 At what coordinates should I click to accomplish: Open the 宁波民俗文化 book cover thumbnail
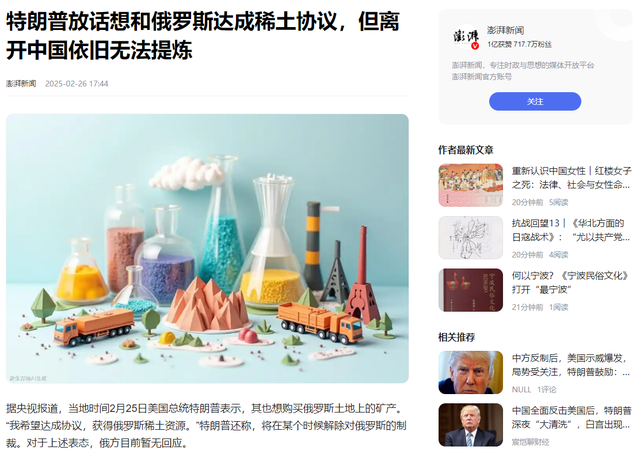471,290
